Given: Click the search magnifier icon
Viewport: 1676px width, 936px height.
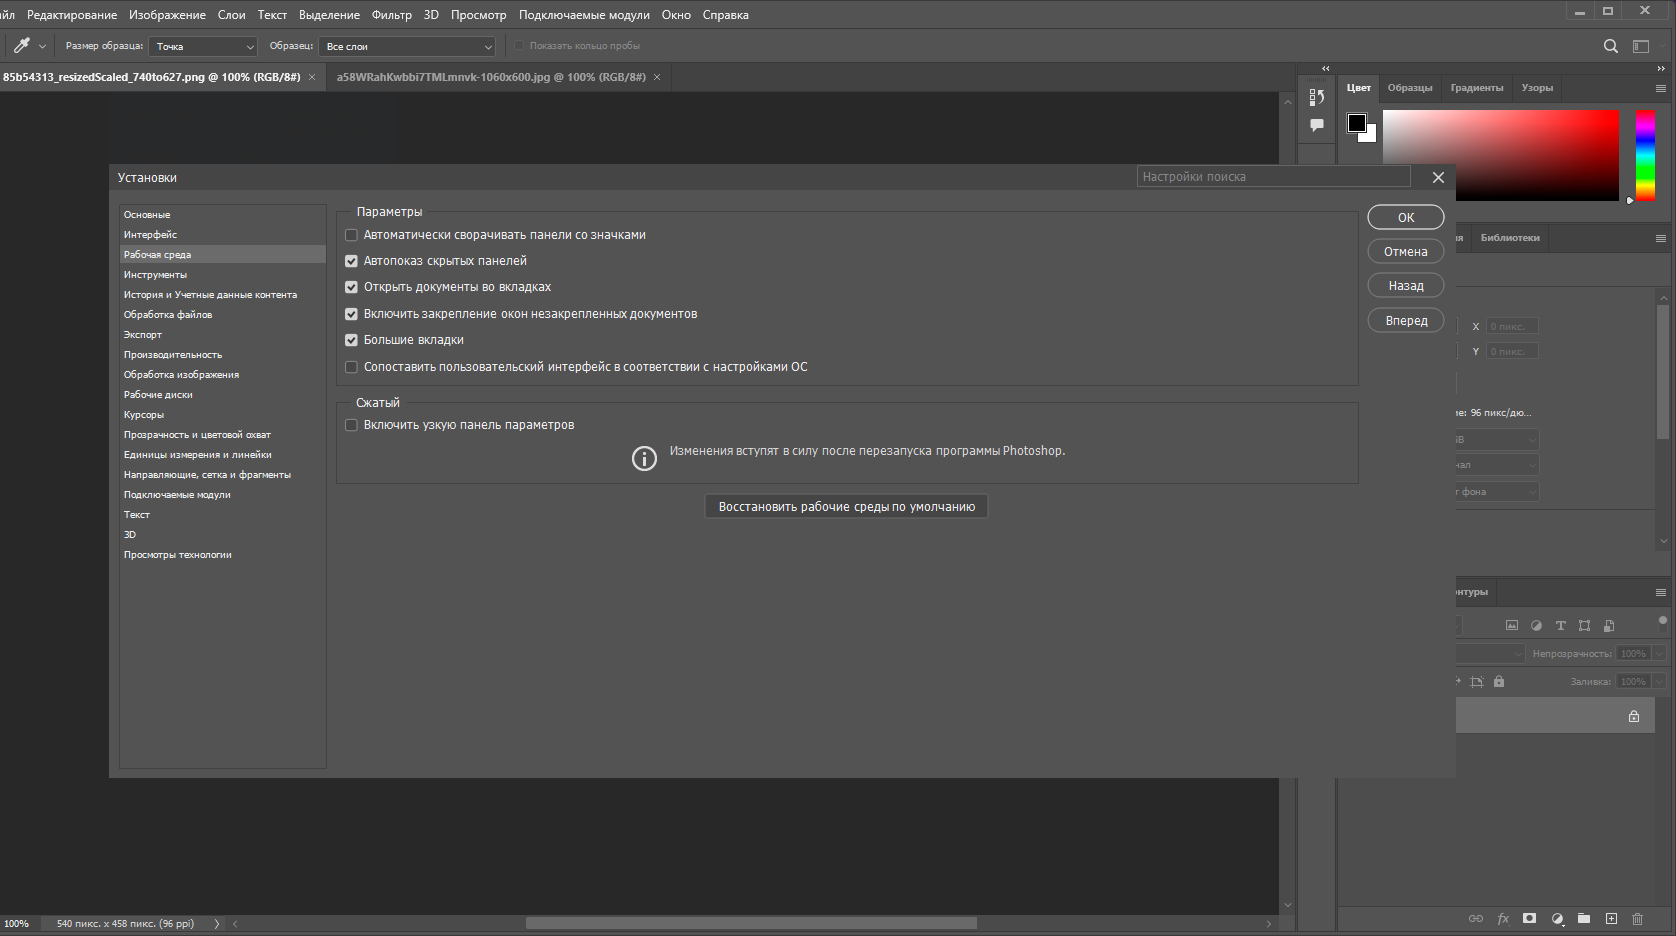Looking at the screenshot, I should (x=1610, y=46).
